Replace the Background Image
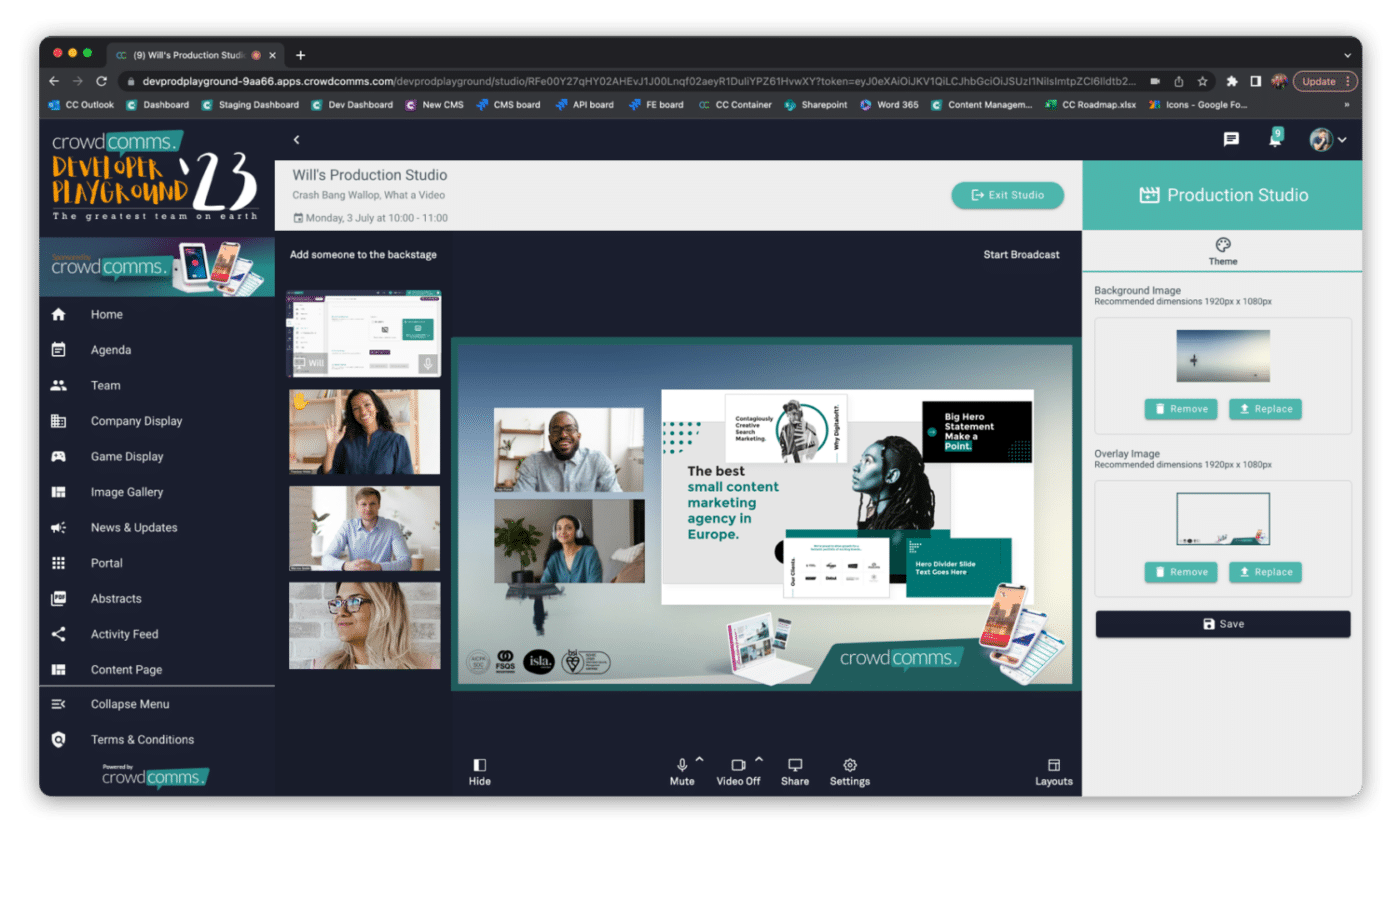The width and height of the screenshot is (1400, 900). point(1264,409)
